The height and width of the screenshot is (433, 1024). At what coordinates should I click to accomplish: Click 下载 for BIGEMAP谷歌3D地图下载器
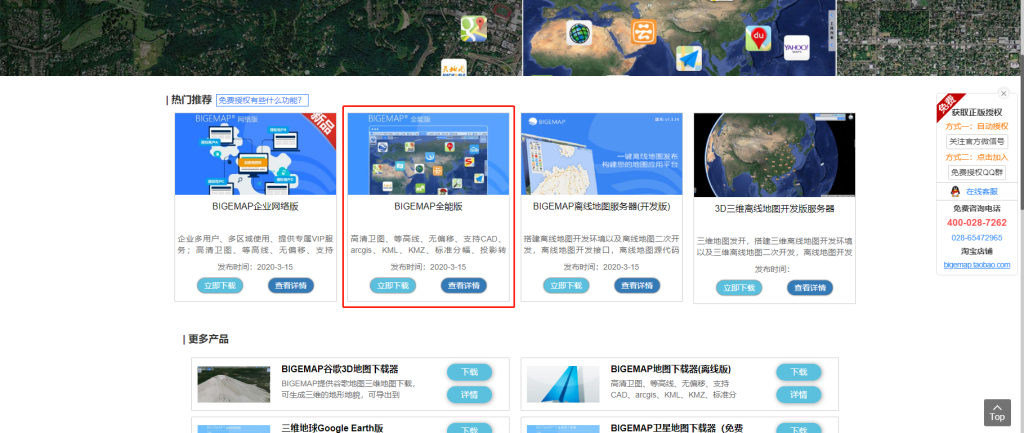coord(470,372)
